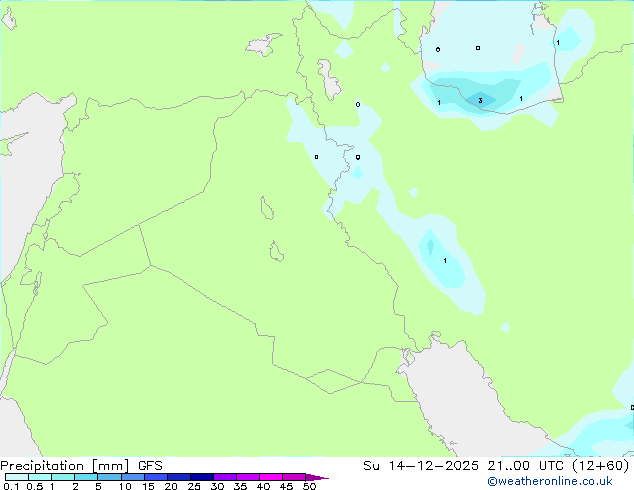
Task: Click the "30" legend scale label
Action: click(217, 486)
